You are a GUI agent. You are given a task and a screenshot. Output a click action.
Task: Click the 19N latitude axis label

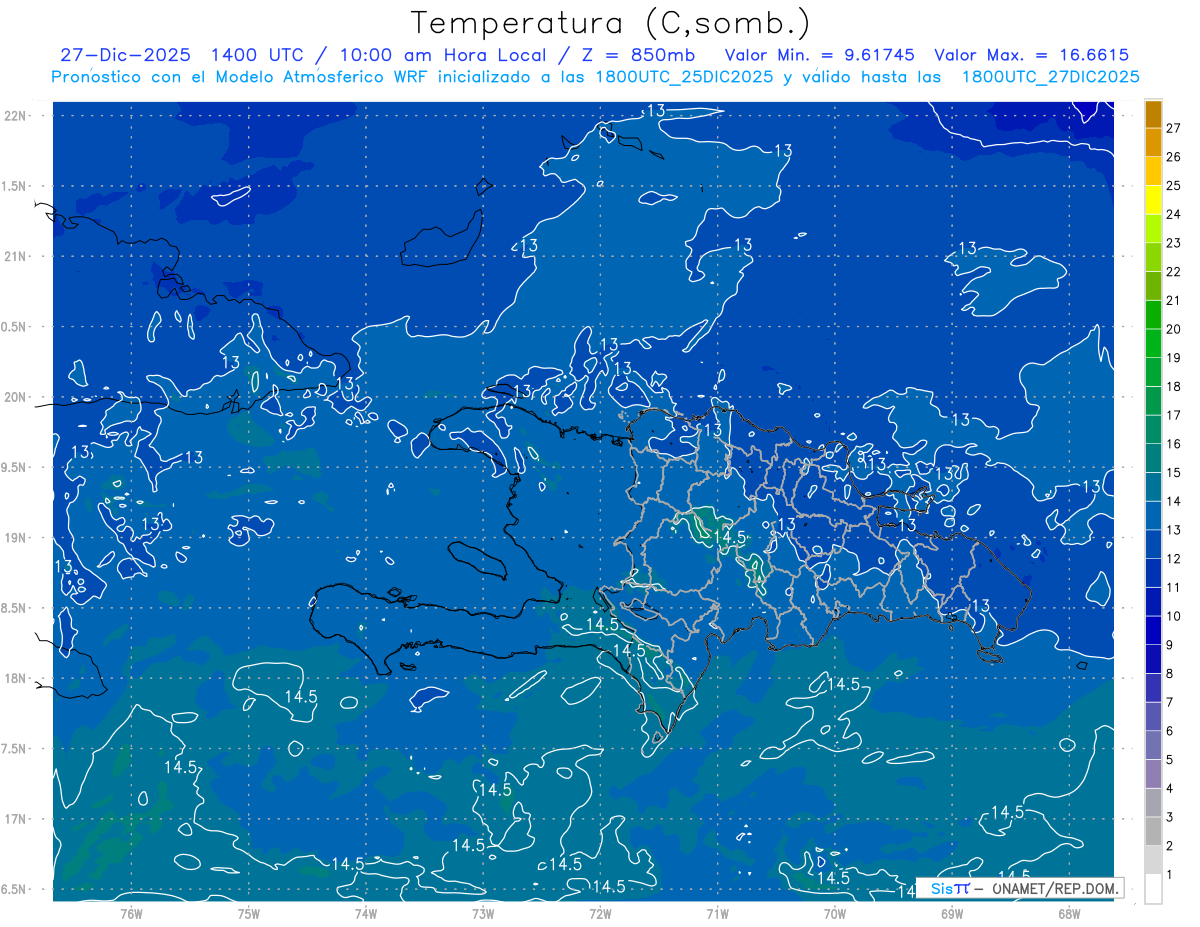15,537
